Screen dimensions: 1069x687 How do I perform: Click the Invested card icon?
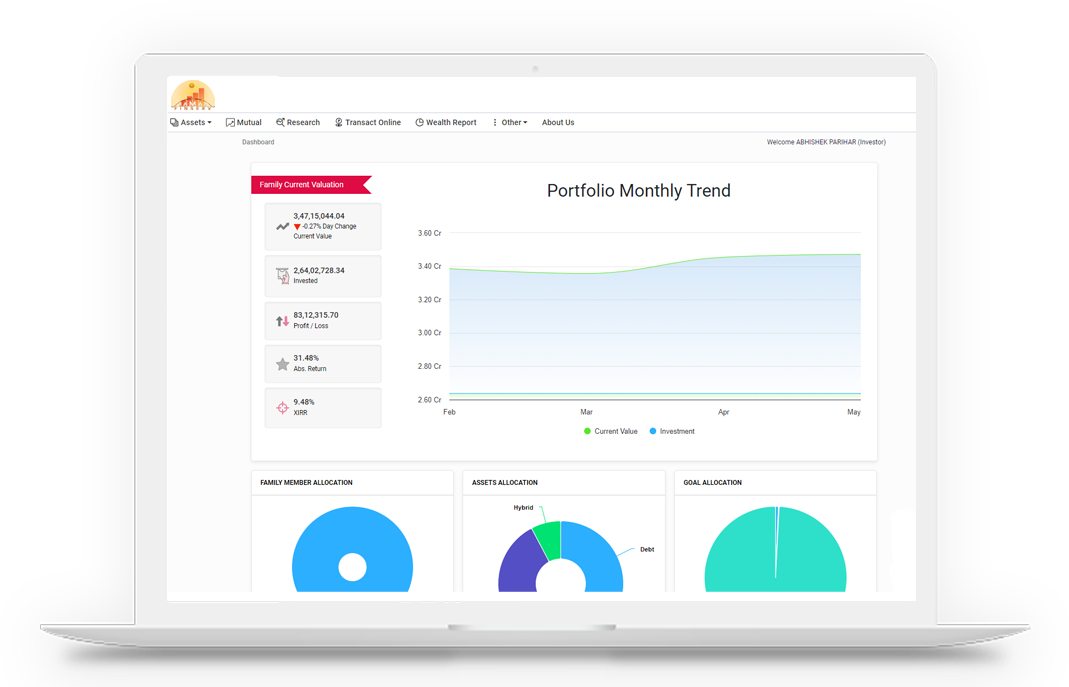pos(282,275)
